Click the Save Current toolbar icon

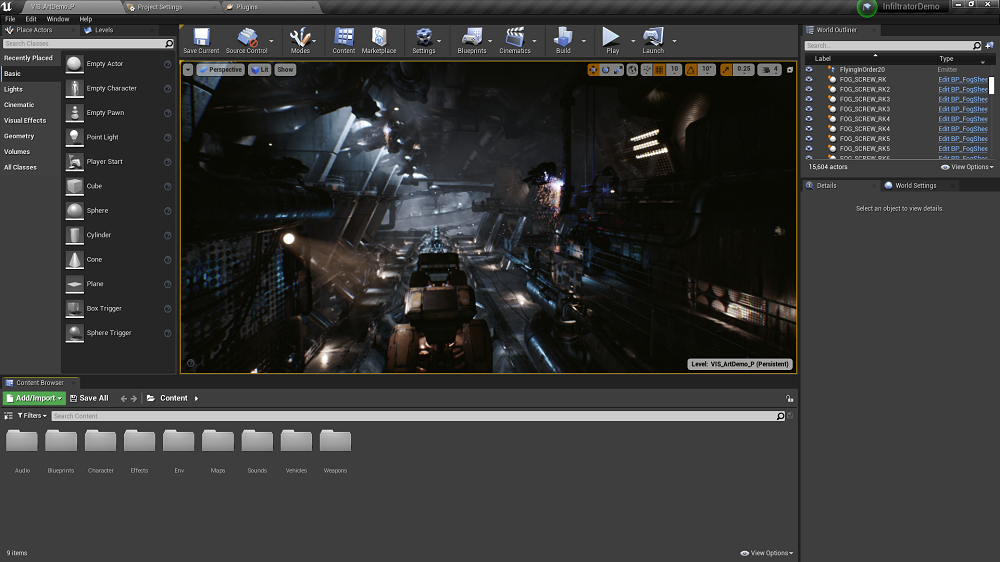click(x=201, y=37)
